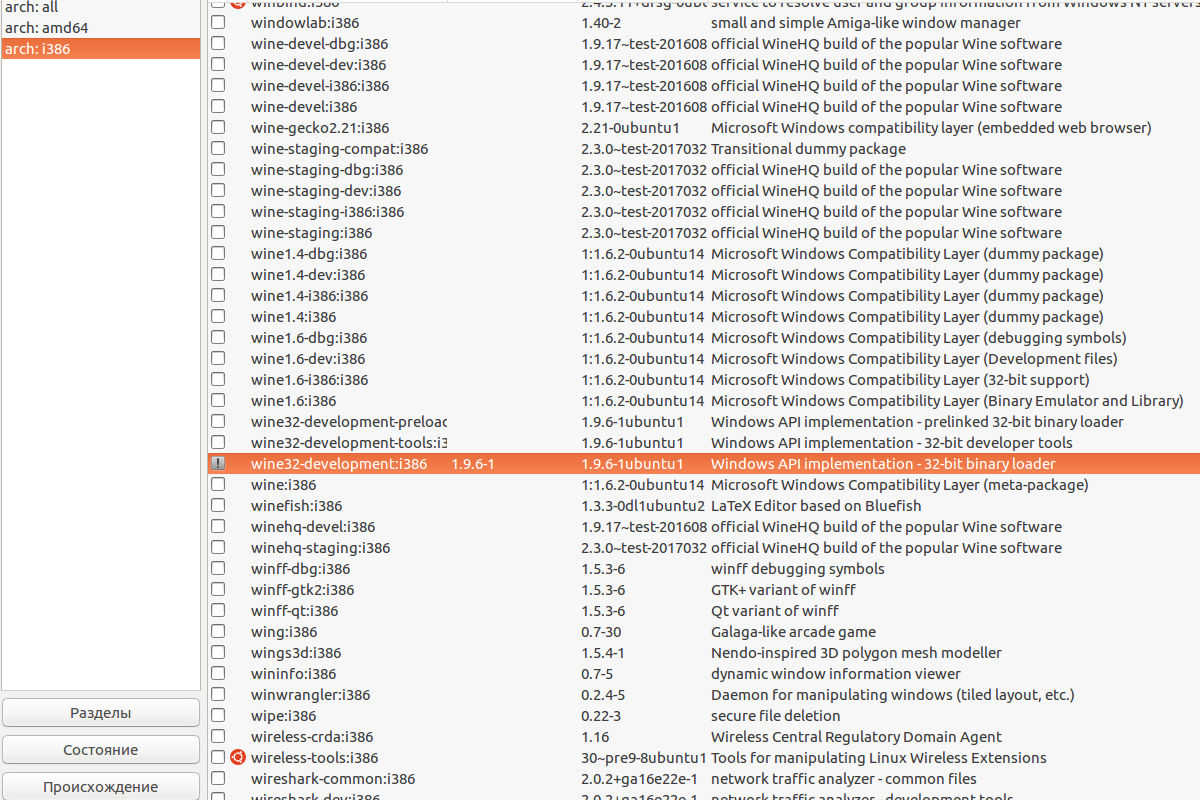Click installed version 1.9.6-1 of wine32-development
This screenshot has height=800, width=1200.
coord(473,463)
